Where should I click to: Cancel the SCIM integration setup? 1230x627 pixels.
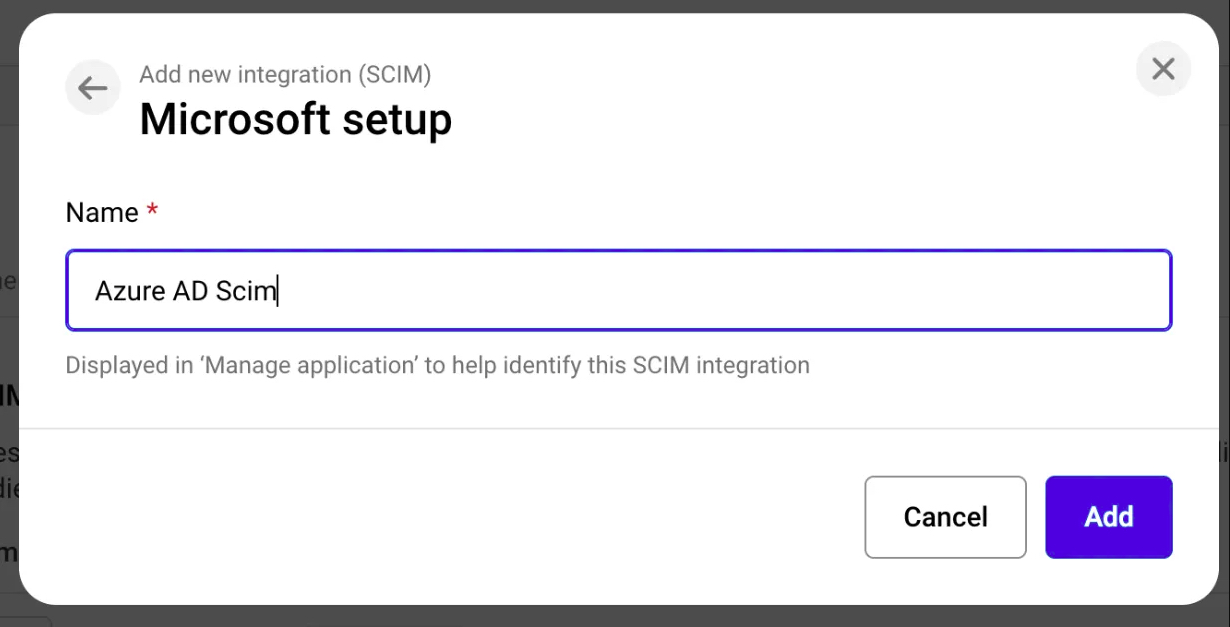[945, 517]
